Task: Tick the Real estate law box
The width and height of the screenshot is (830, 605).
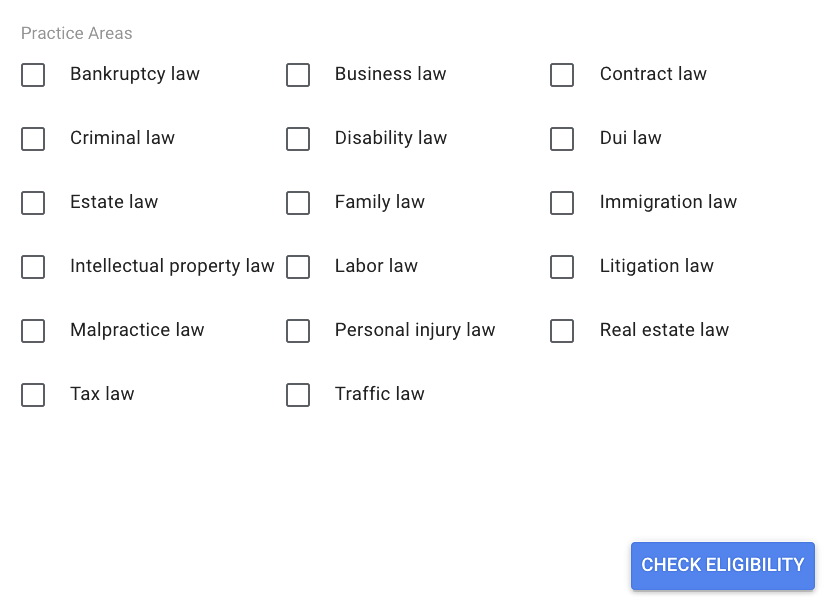Action: (562, 331)
